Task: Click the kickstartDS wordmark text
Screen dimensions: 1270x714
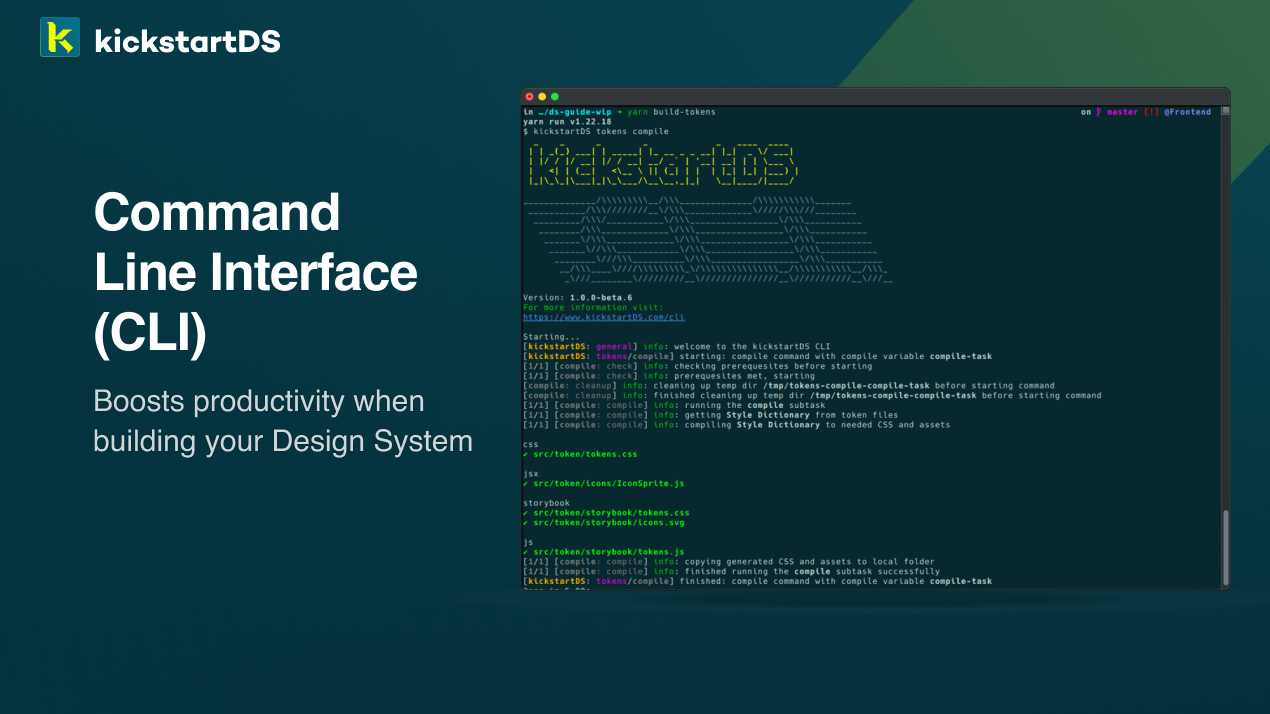Action: 187,41
